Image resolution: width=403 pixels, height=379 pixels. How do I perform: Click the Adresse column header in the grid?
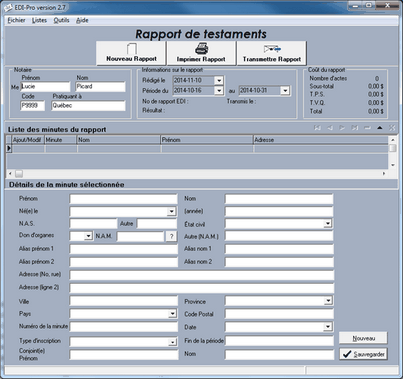(321, 140)
